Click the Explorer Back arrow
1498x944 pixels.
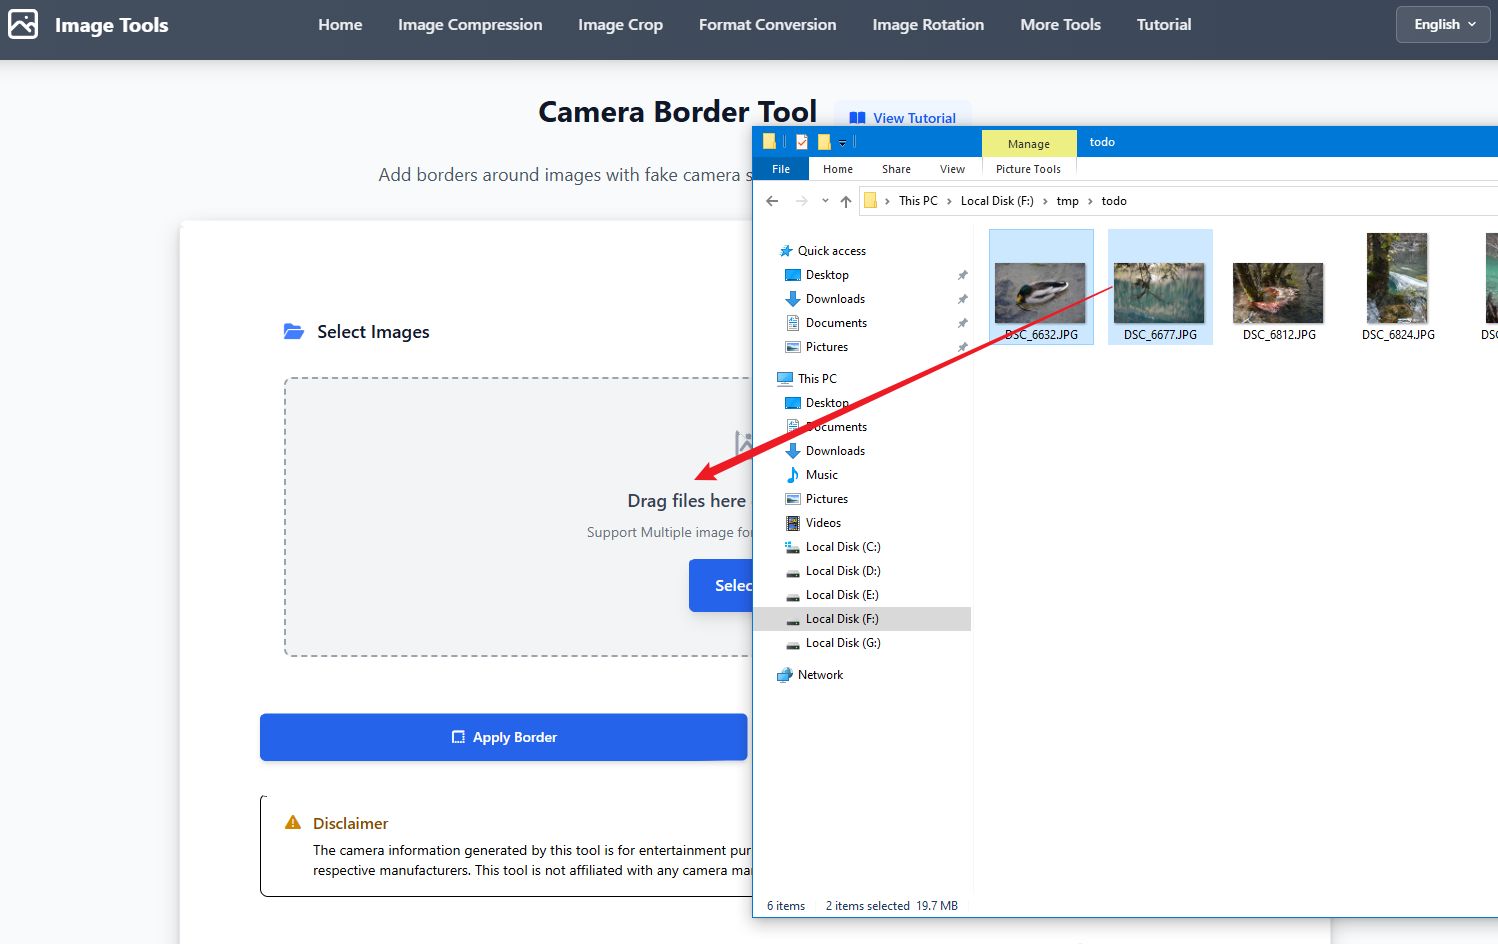point(772,201)
